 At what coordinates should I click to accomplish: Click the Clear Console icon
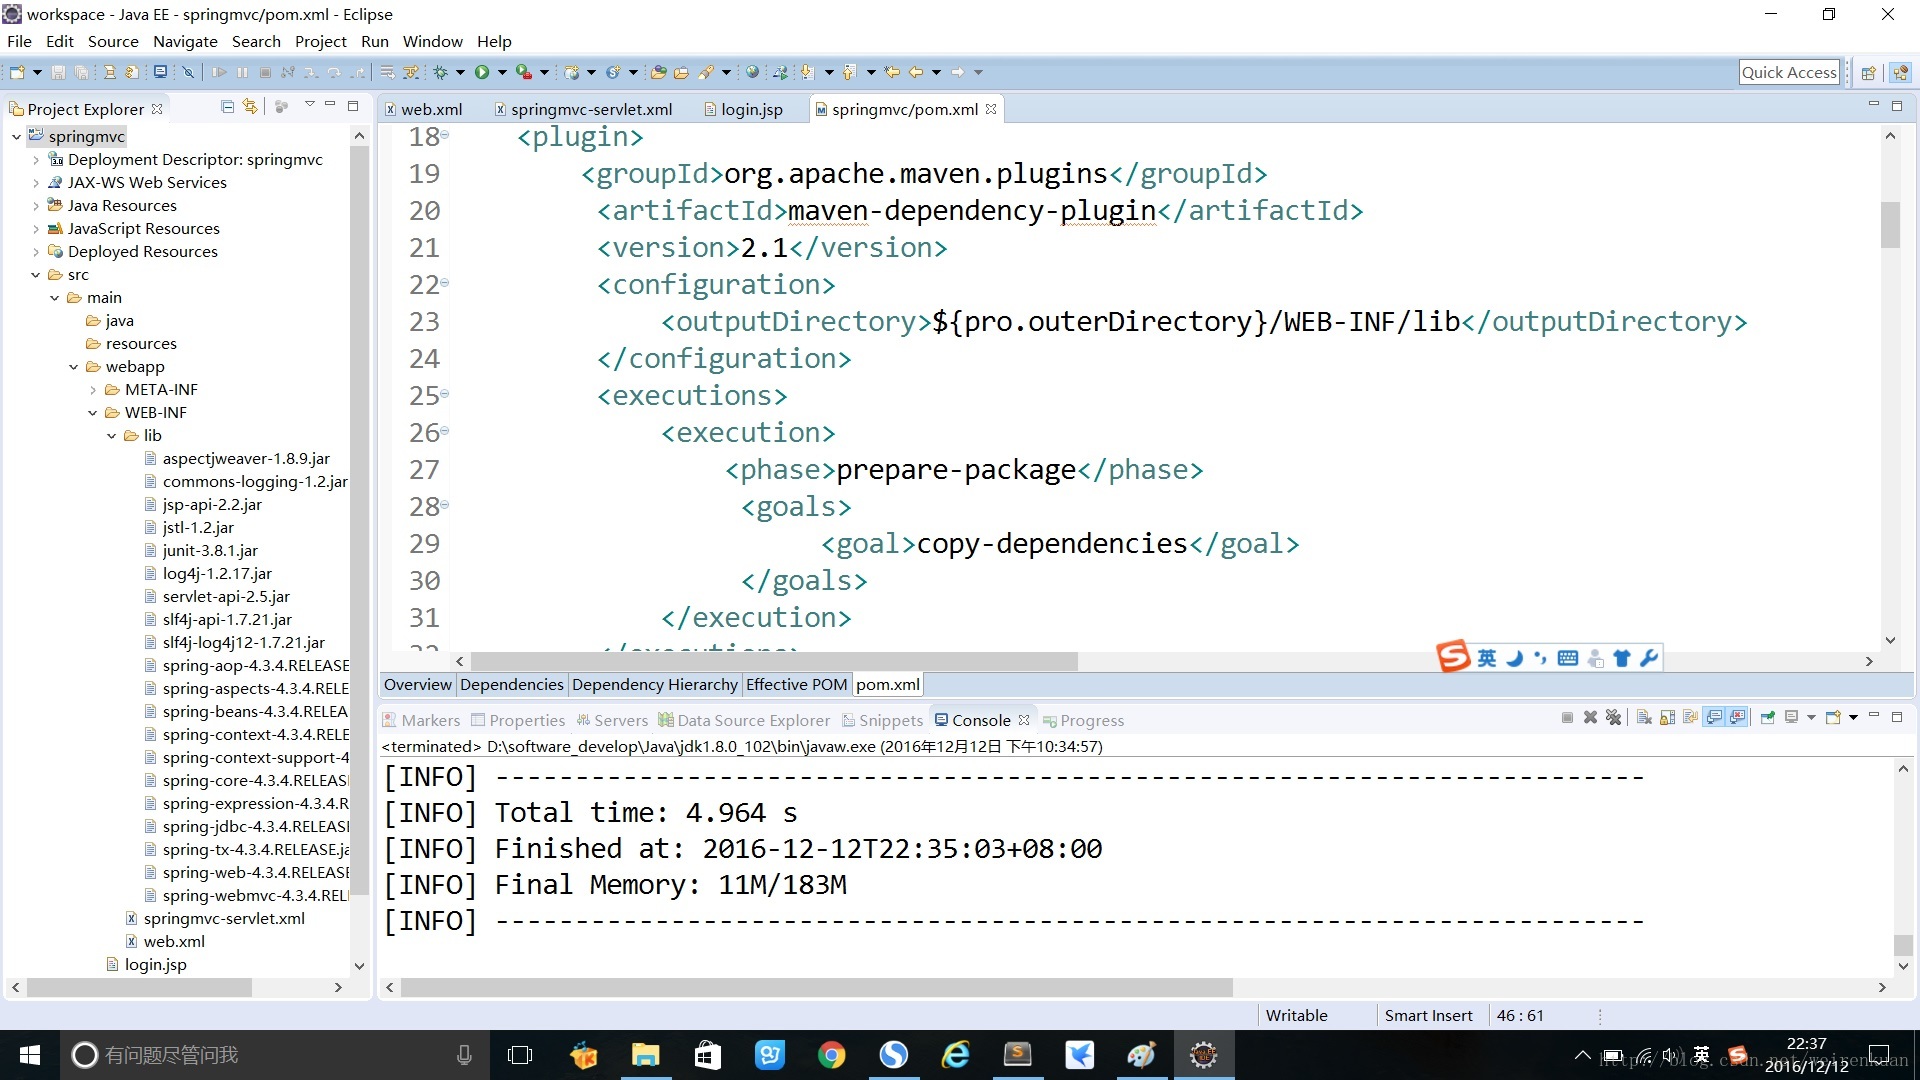[1644, 718]
